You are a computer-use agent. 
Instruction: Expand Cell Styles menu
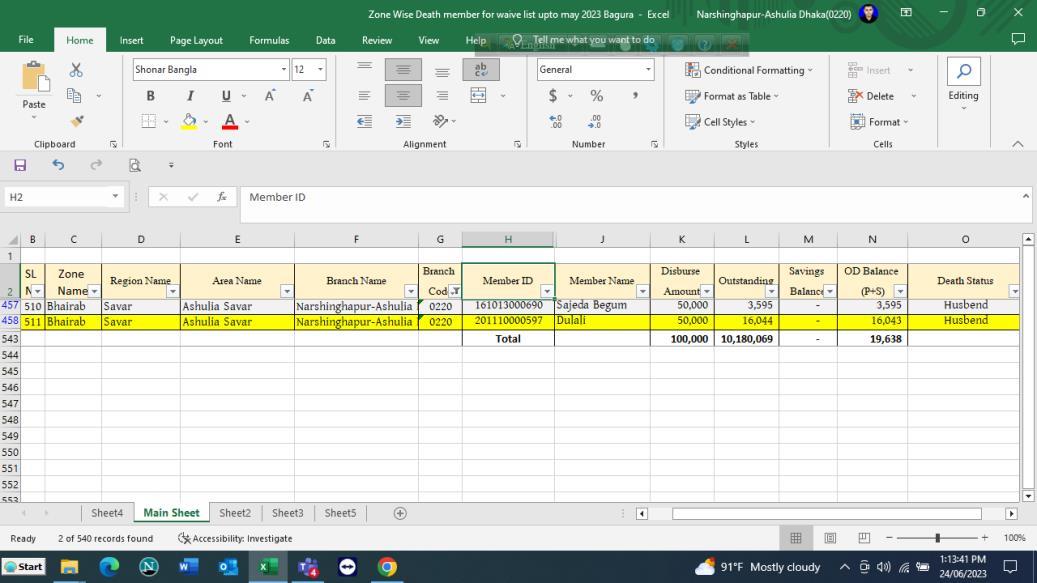(720, 122)
